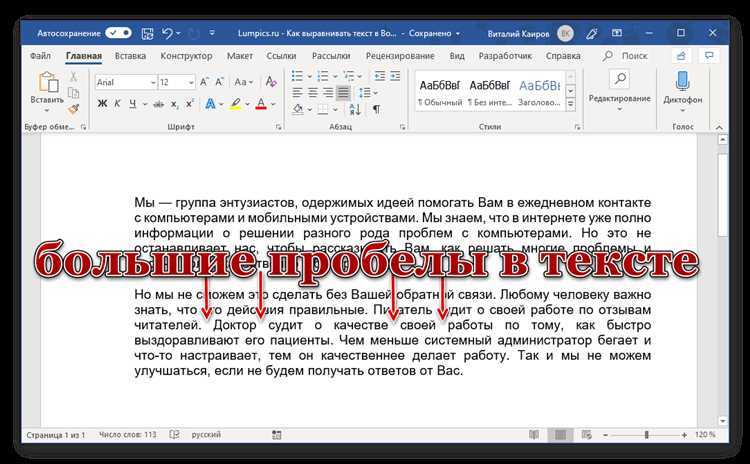The width and height of the screenshot is (750, 464).
Task: Click the Вставить paste button
Action: (47, 93)
